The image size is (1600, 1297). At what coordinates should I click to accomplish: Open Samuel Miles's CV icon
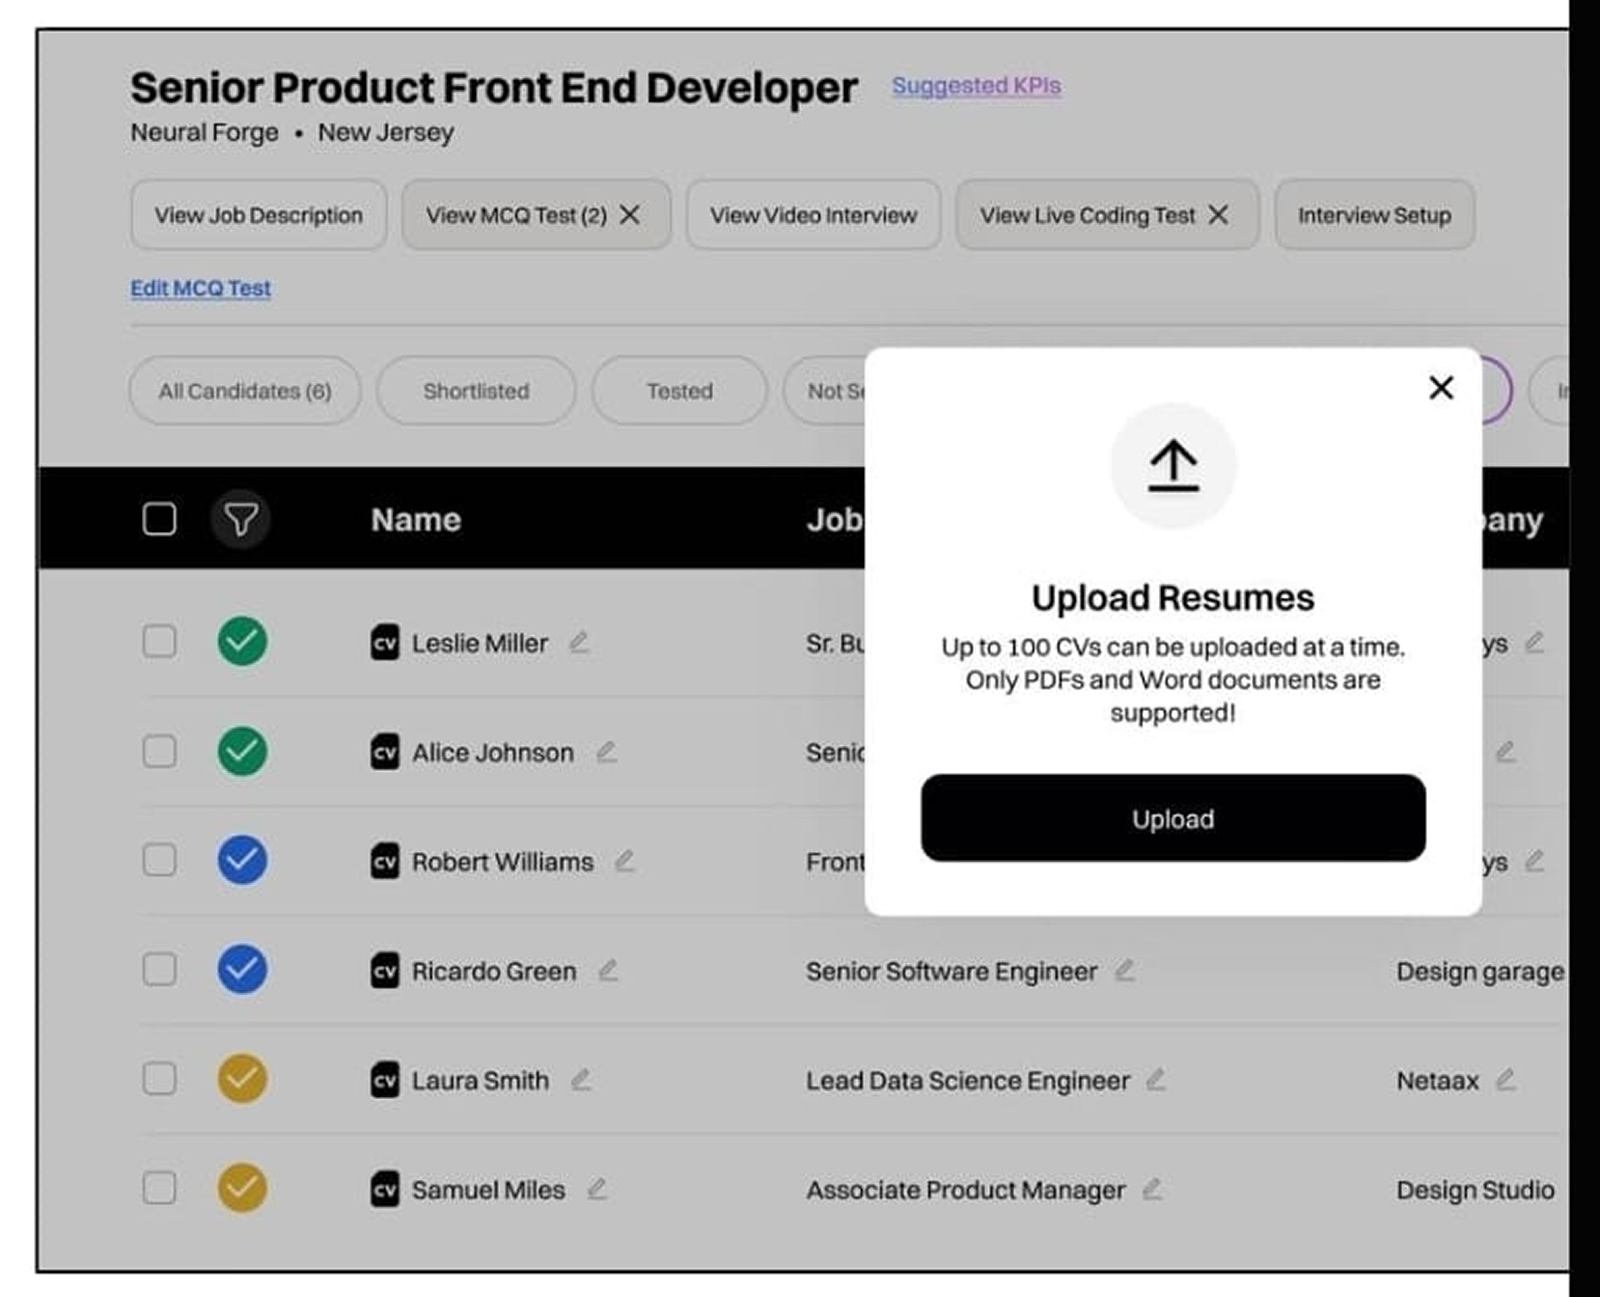coord(384,1190)
